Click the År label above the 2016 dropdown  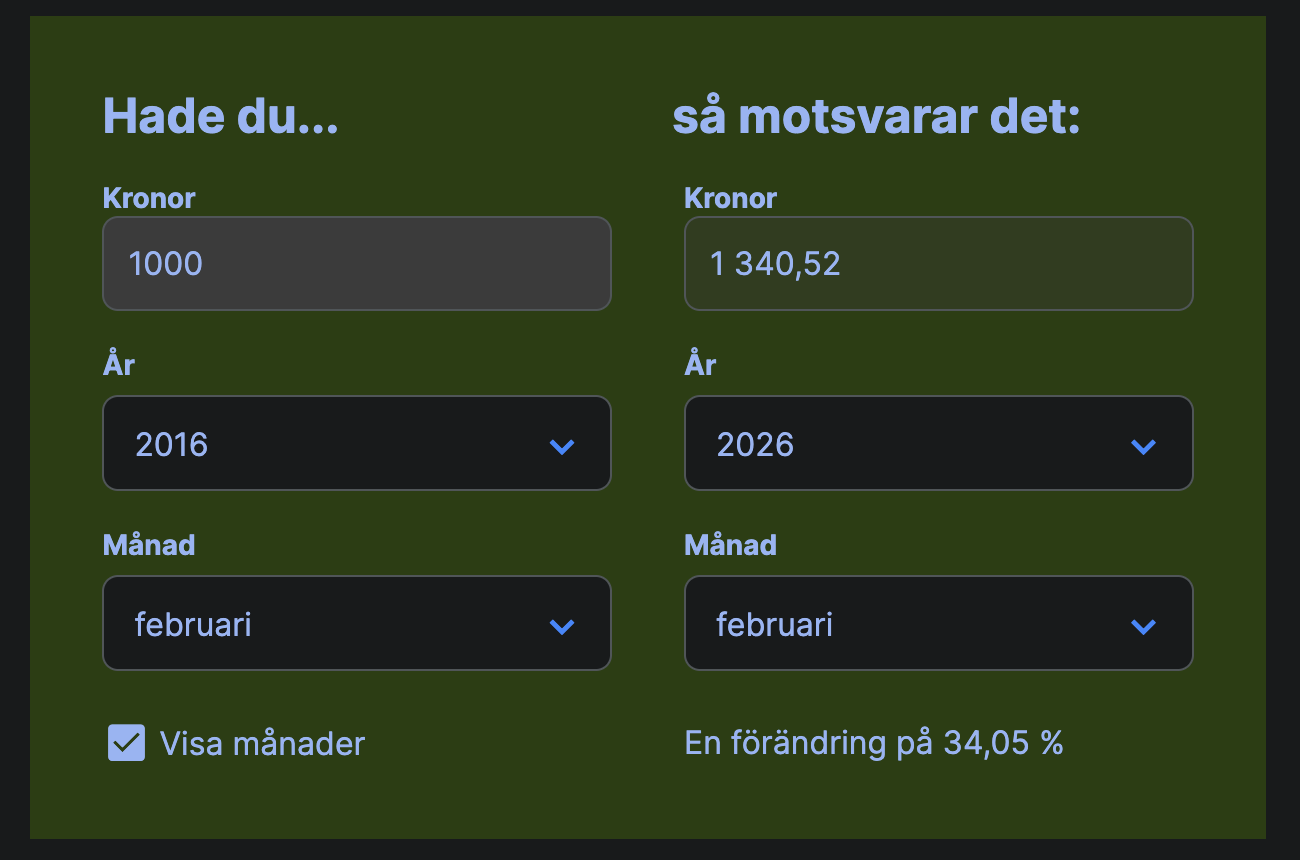[119, 364]
